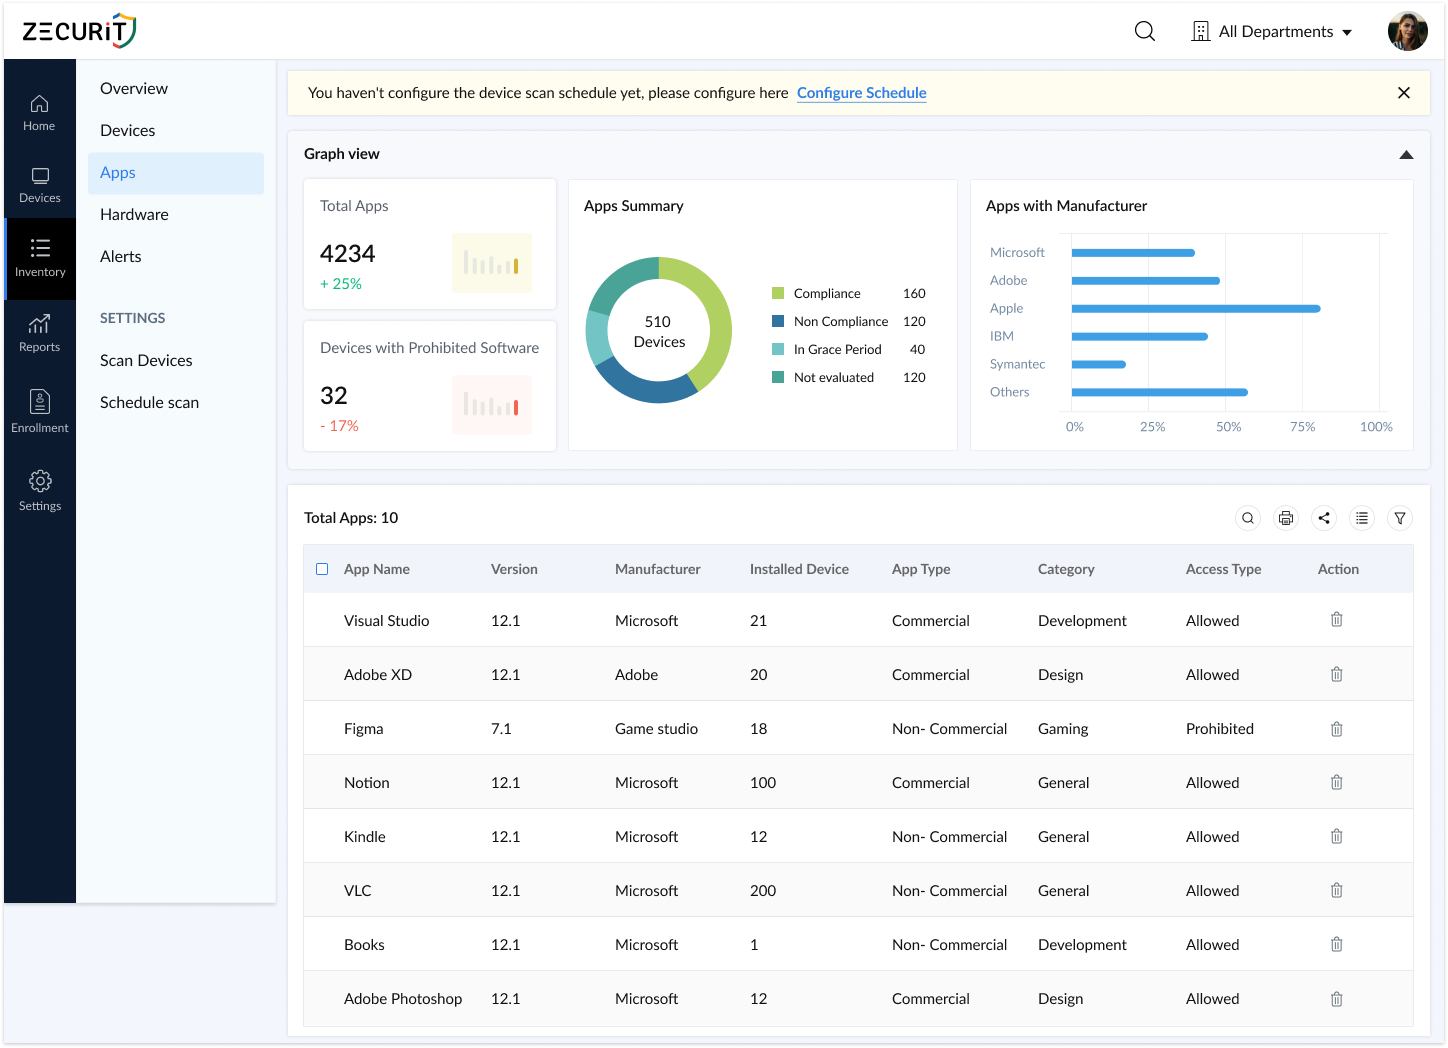Open the table search icon
This screenshot has height=1048, width=1448.
coord(1247,518)
